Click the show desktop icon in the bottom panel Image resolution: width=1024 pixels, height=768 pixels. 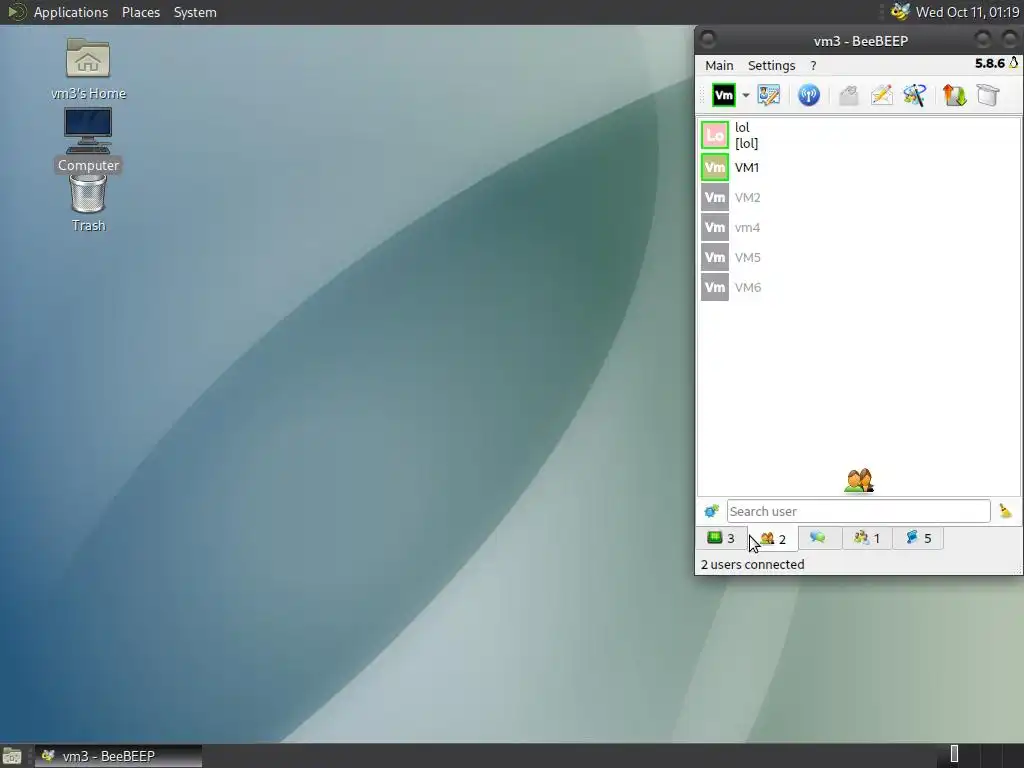(x=12, y=756)
